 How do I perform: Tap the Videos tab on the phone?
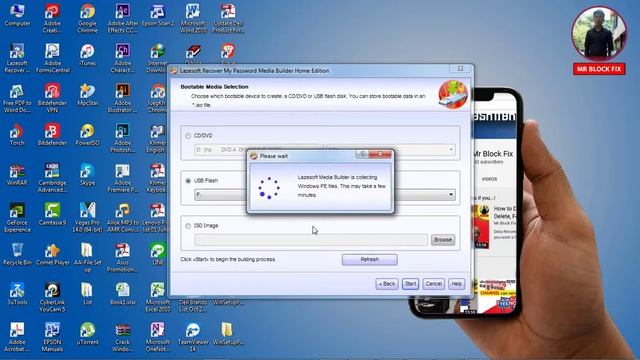[x=489, y=179]
